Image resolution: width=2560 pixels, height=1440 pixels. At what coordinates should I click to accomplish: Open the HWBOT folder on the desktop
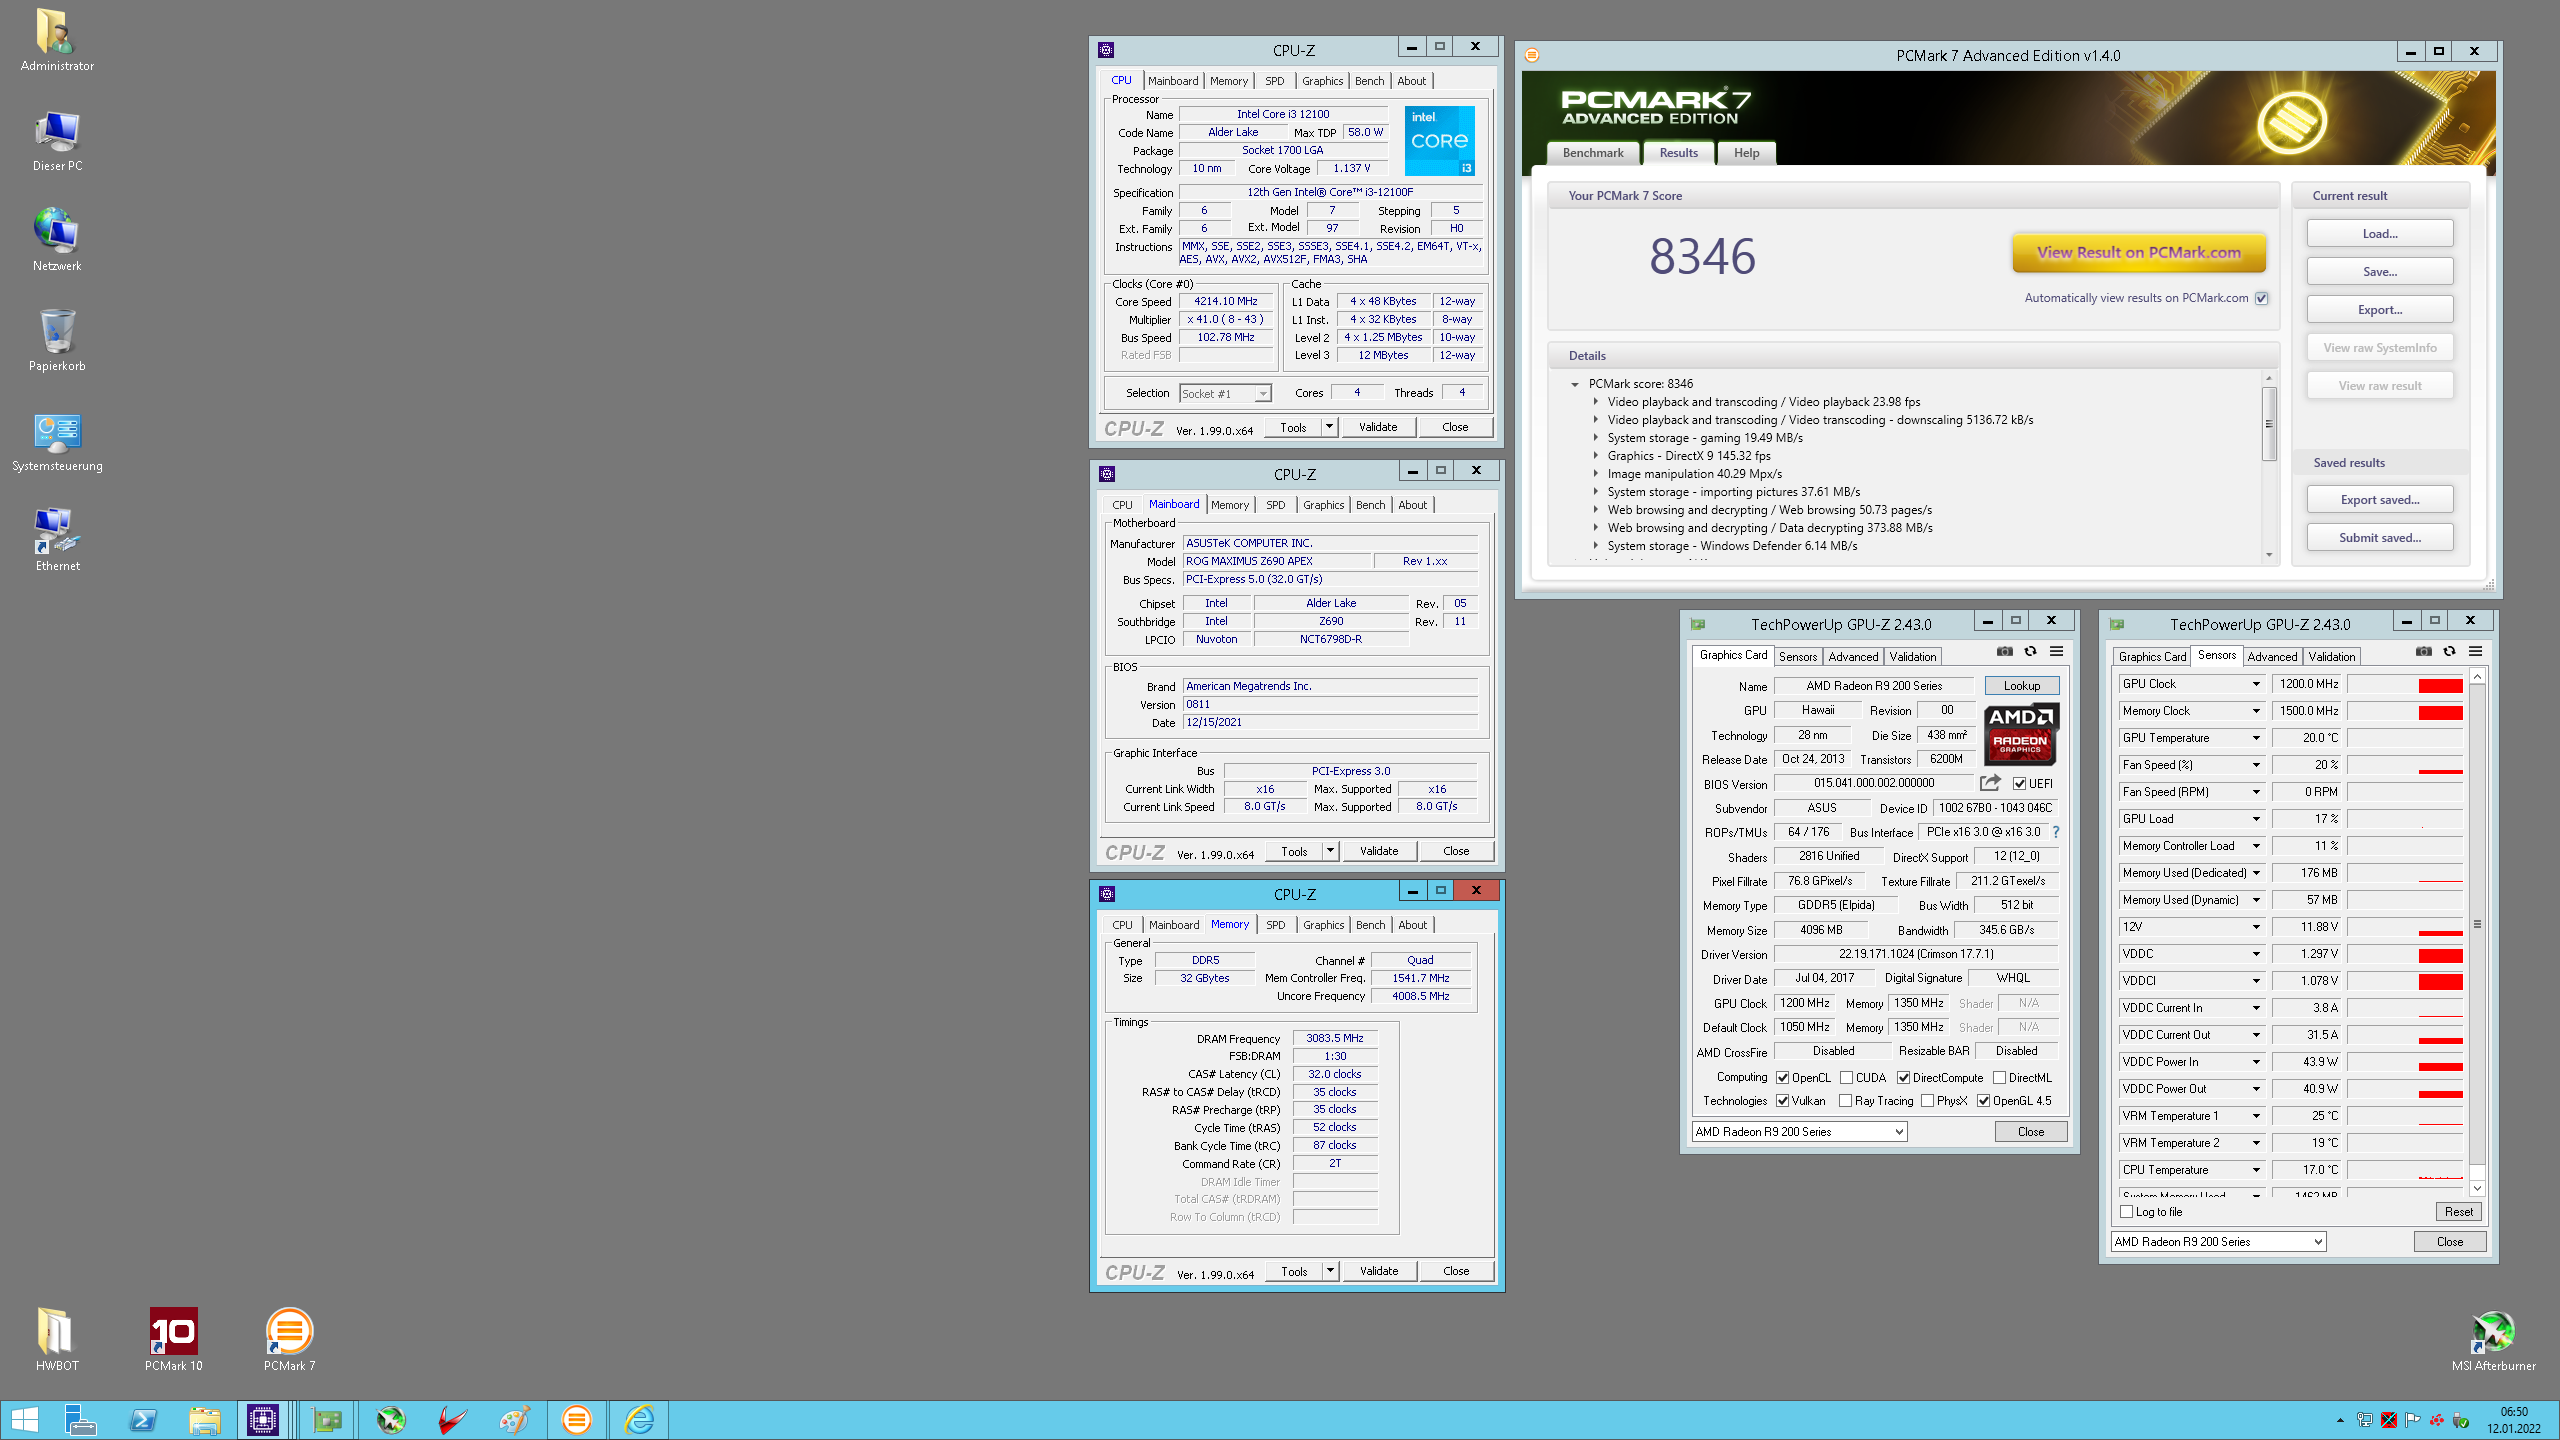56,1340
